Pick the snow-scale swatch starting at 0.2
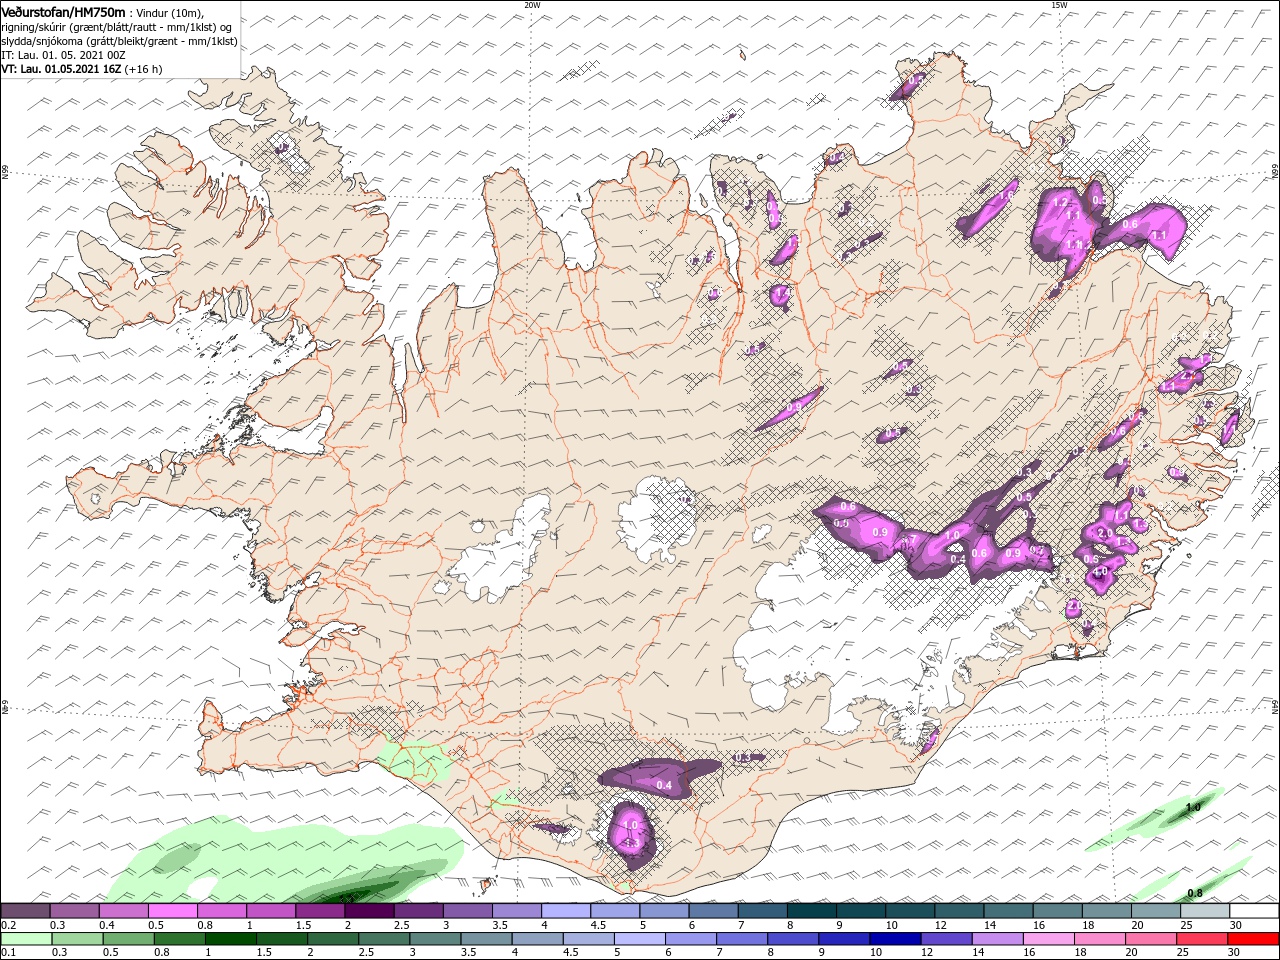 pyautogui.click(x=25, y=911)
